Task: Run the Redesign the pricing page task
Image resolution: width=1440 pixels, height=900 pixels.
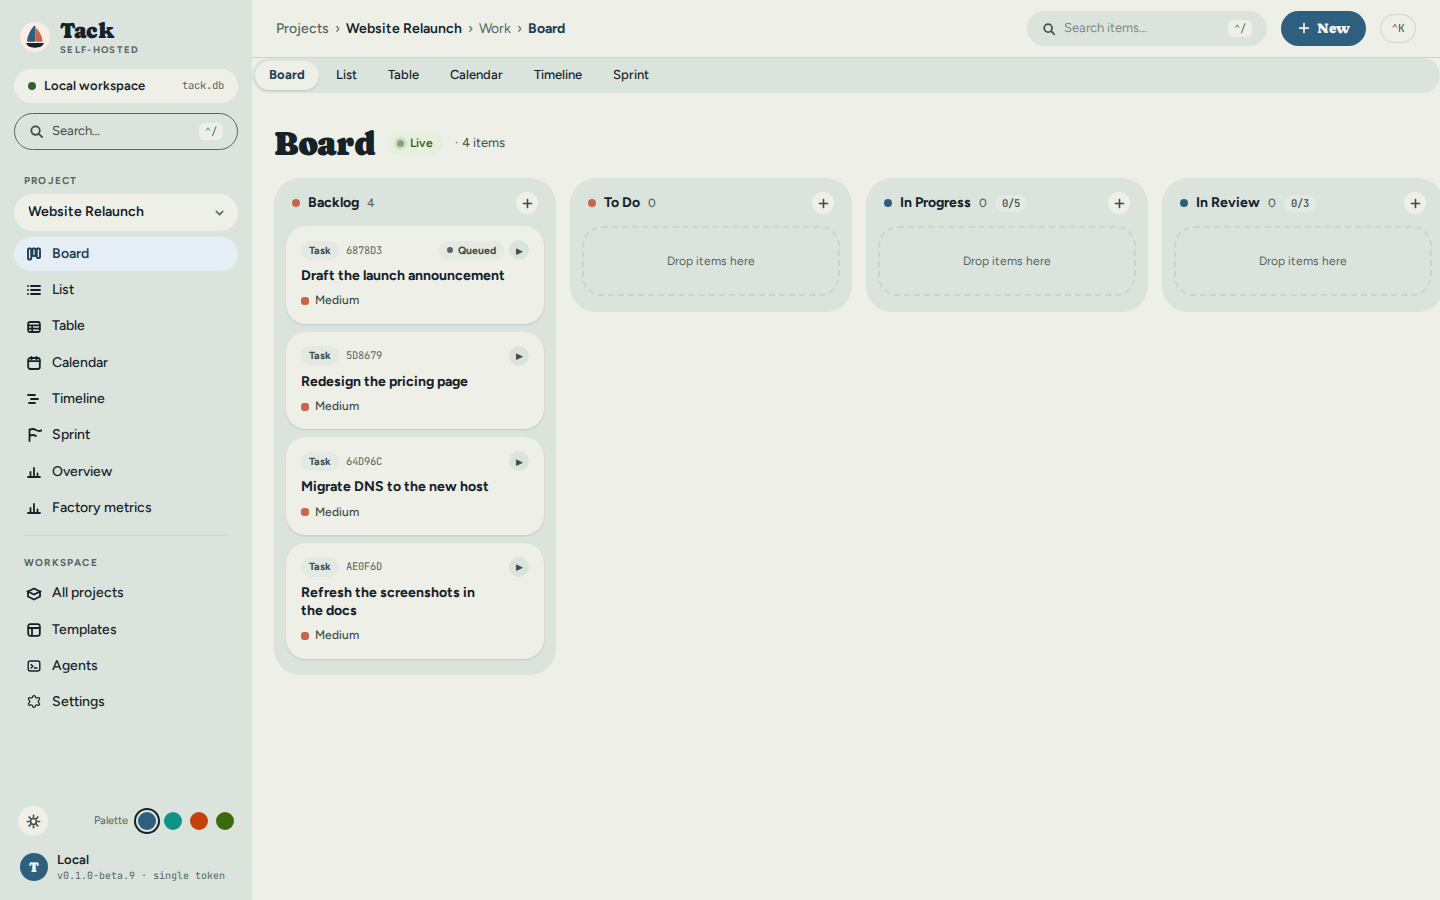Action: tap(519, 357)
